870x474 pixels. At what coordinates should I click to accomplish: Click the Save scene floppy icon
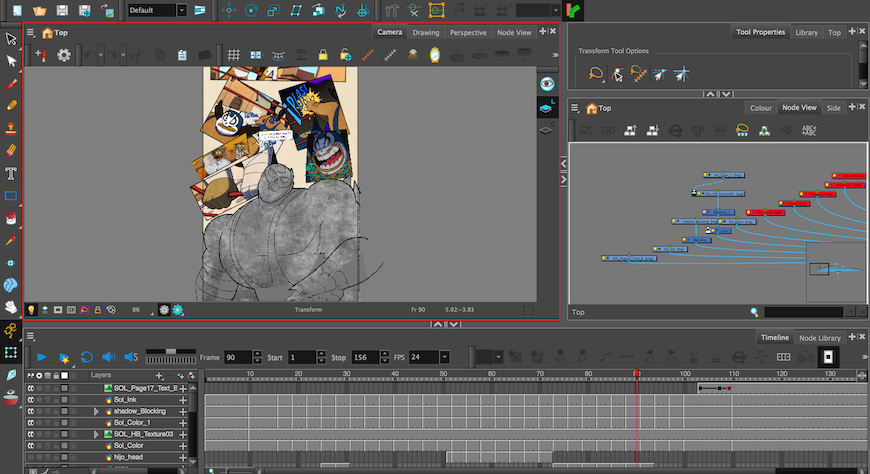(x=62, y=10)
